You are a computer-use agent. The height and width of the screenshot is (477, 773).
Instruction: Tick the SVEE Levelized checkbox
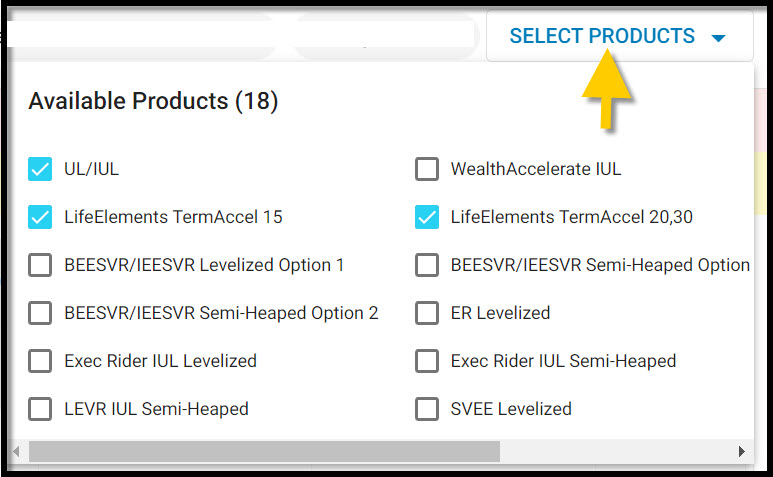427,409
